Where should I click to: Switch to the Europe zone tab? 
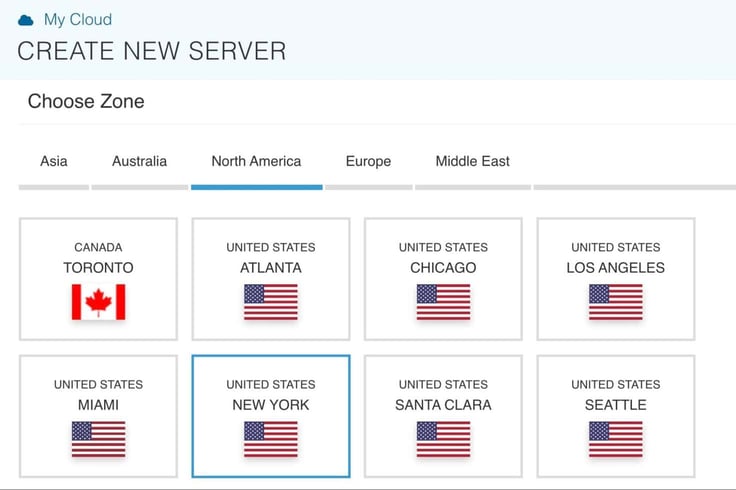368,161
